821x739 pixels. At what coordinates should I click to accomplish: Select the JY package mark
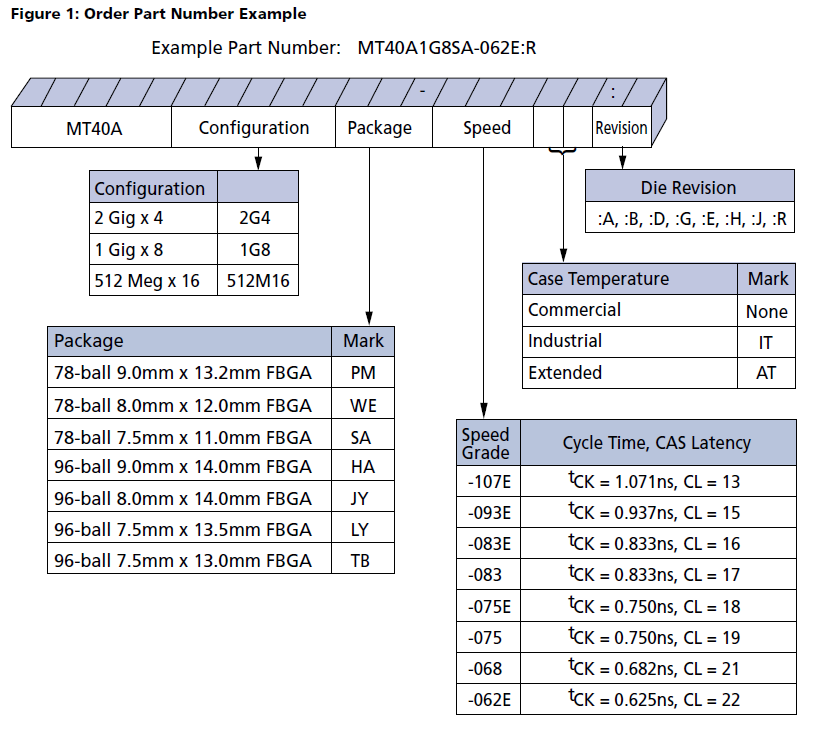coord(363,497)
